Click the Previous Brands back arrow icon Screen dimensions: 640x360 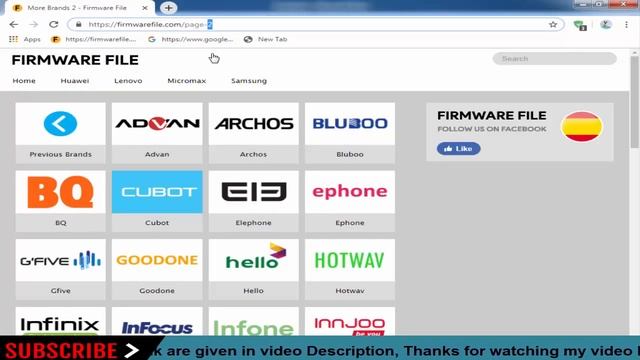60,123
